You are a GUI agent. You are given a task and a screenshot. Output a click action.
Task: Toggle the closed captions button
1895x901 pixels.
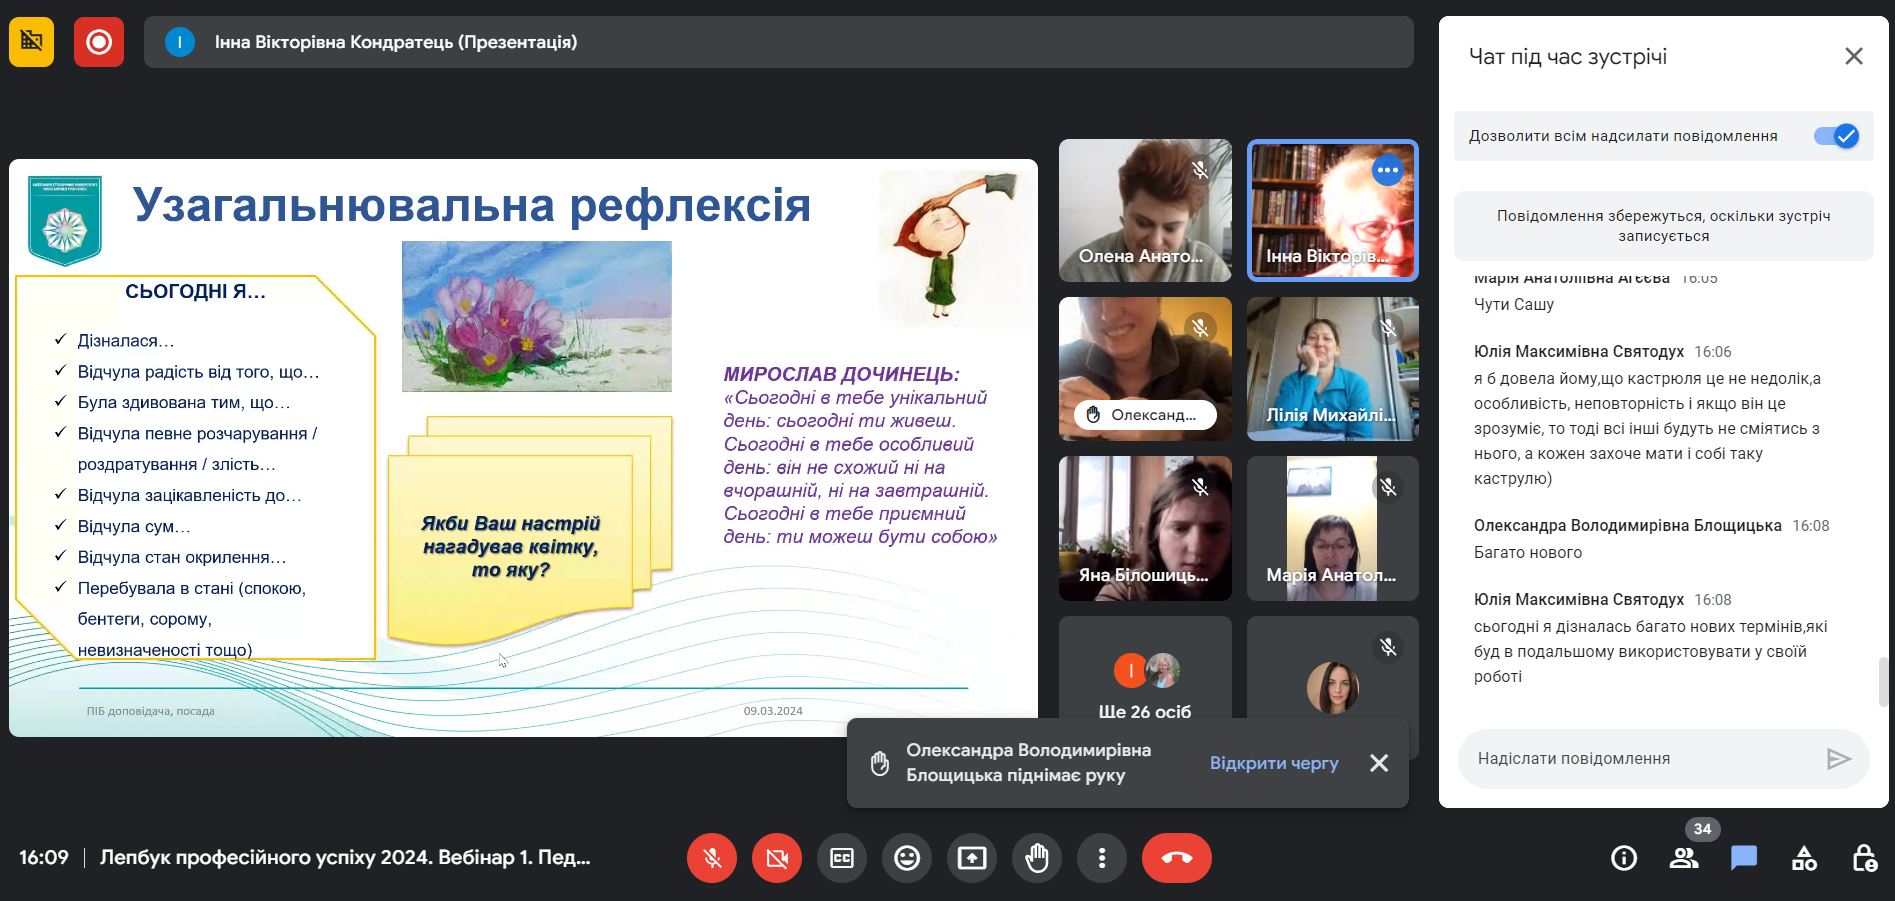[842, 858]
